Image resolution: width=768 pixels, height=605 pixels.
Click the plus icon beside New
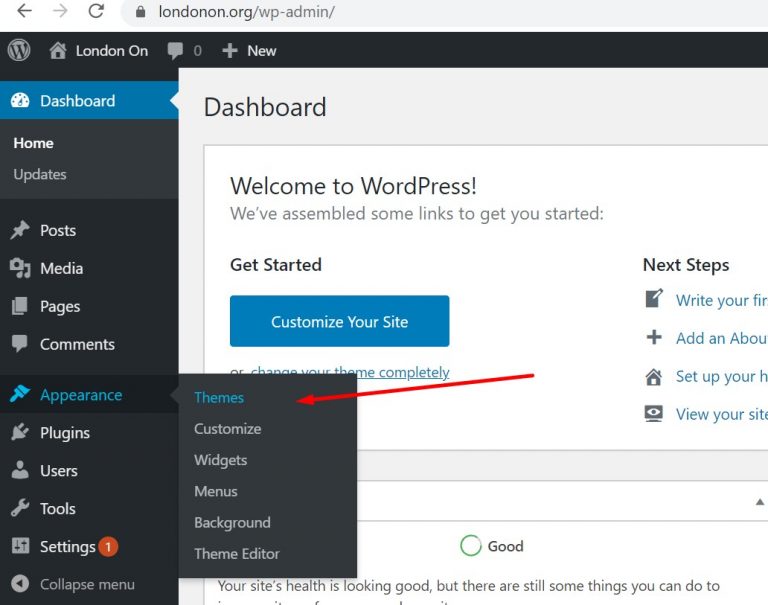(x=230, y=51)
